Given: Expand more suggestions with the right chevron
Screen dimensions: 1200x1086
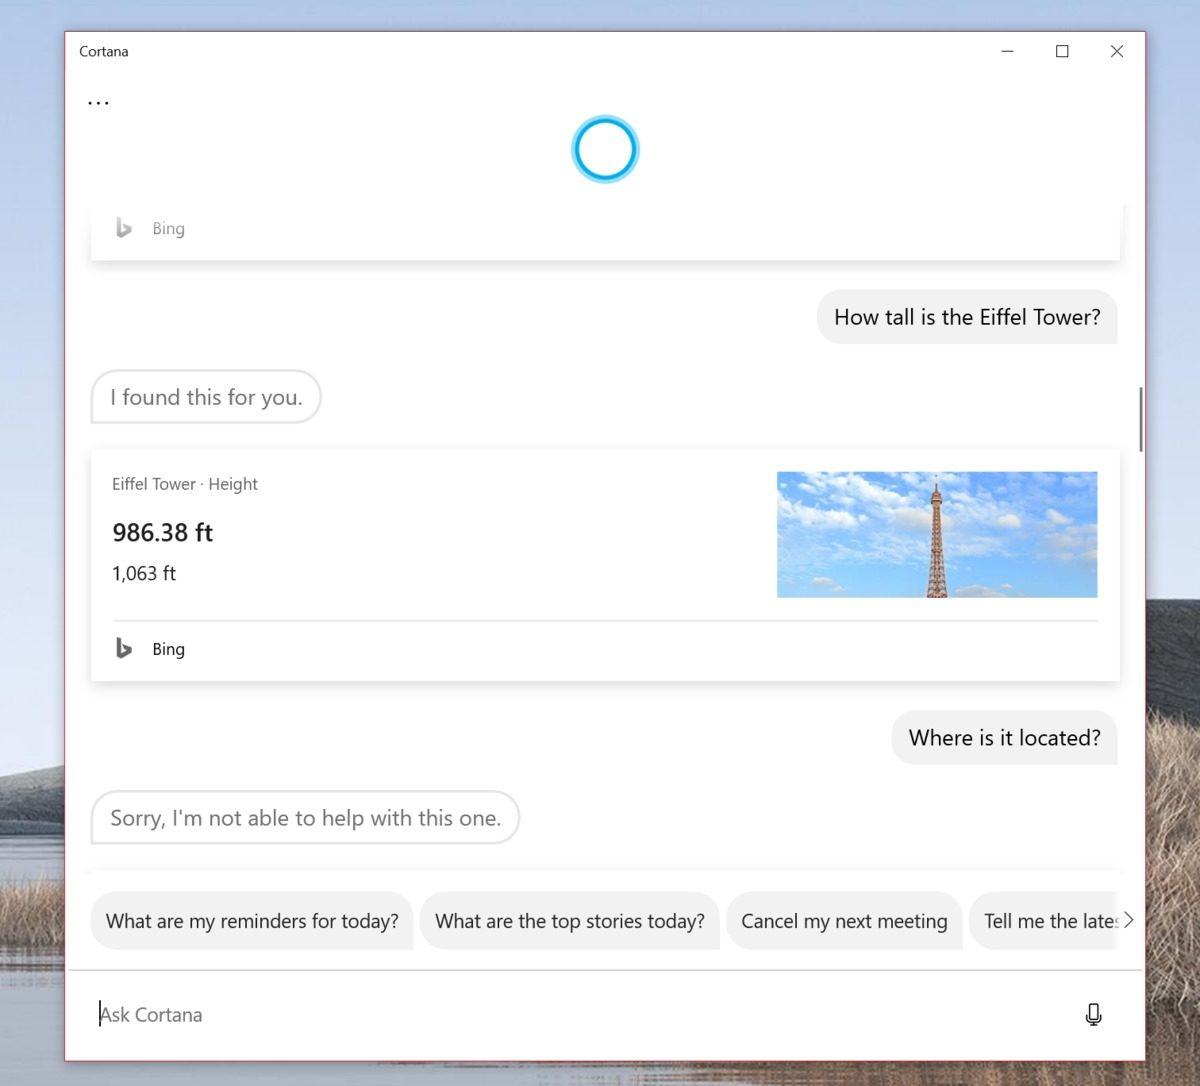Looking at the screenshot, I should [x=1129, y=920].
